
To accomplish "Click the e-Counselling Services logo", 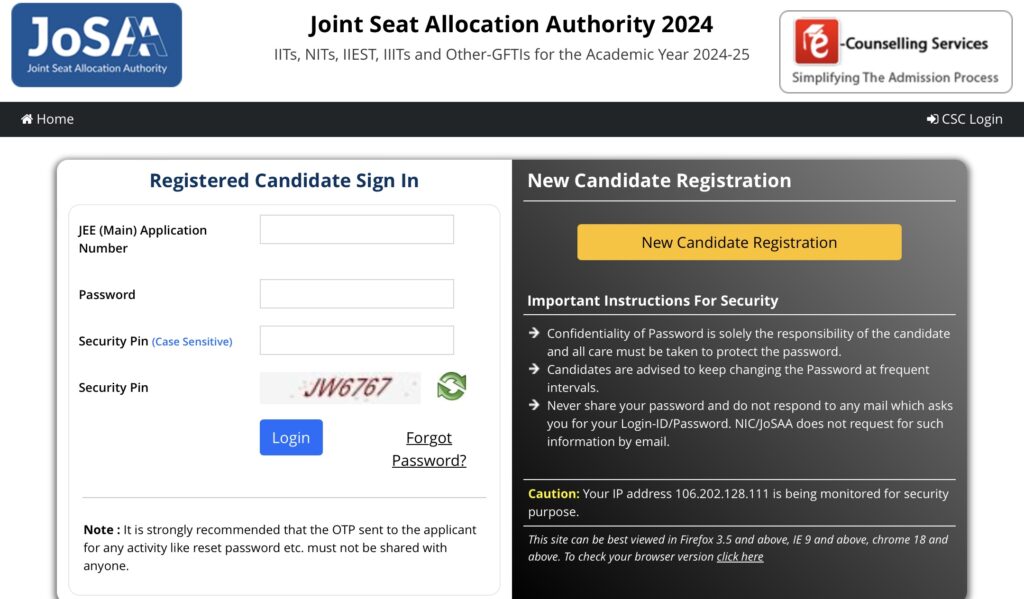I will 895,52.
